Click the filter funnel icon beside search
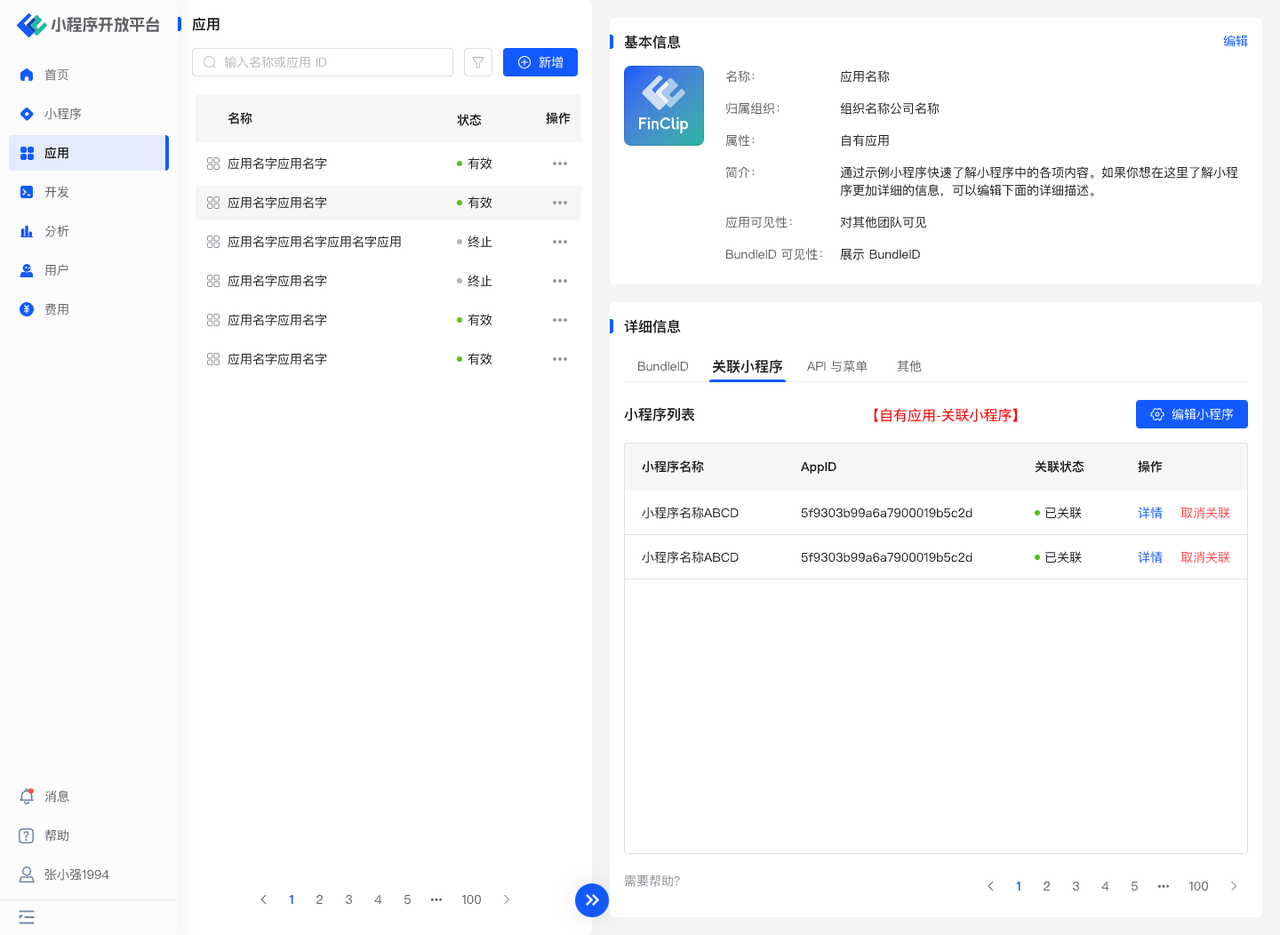The height and width of the screenshot is (935, 1280). (478, 62)
